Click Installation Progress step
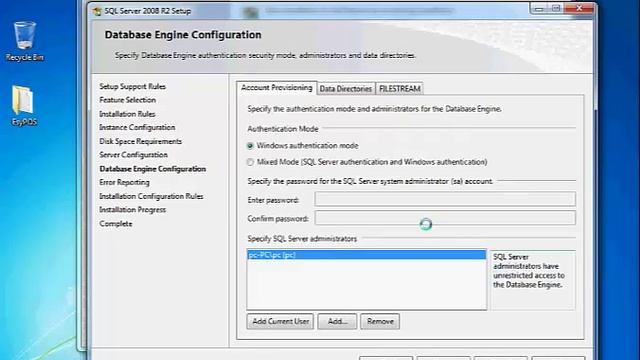The image size is (640, 360). 132,210
